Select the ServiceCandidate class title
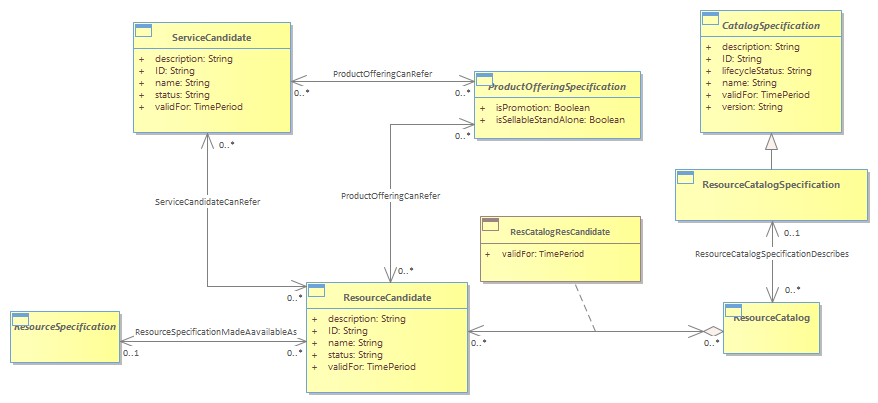The width and height of the screenshot is (878, 403). [x=211, y=38]
